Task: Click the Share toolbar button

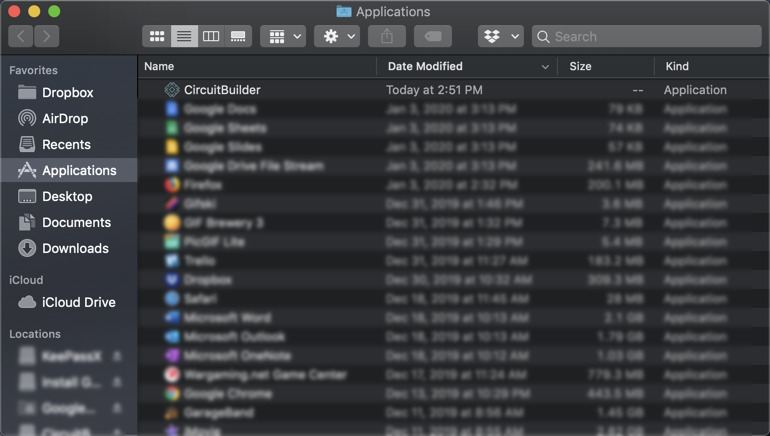Action: 387,36
